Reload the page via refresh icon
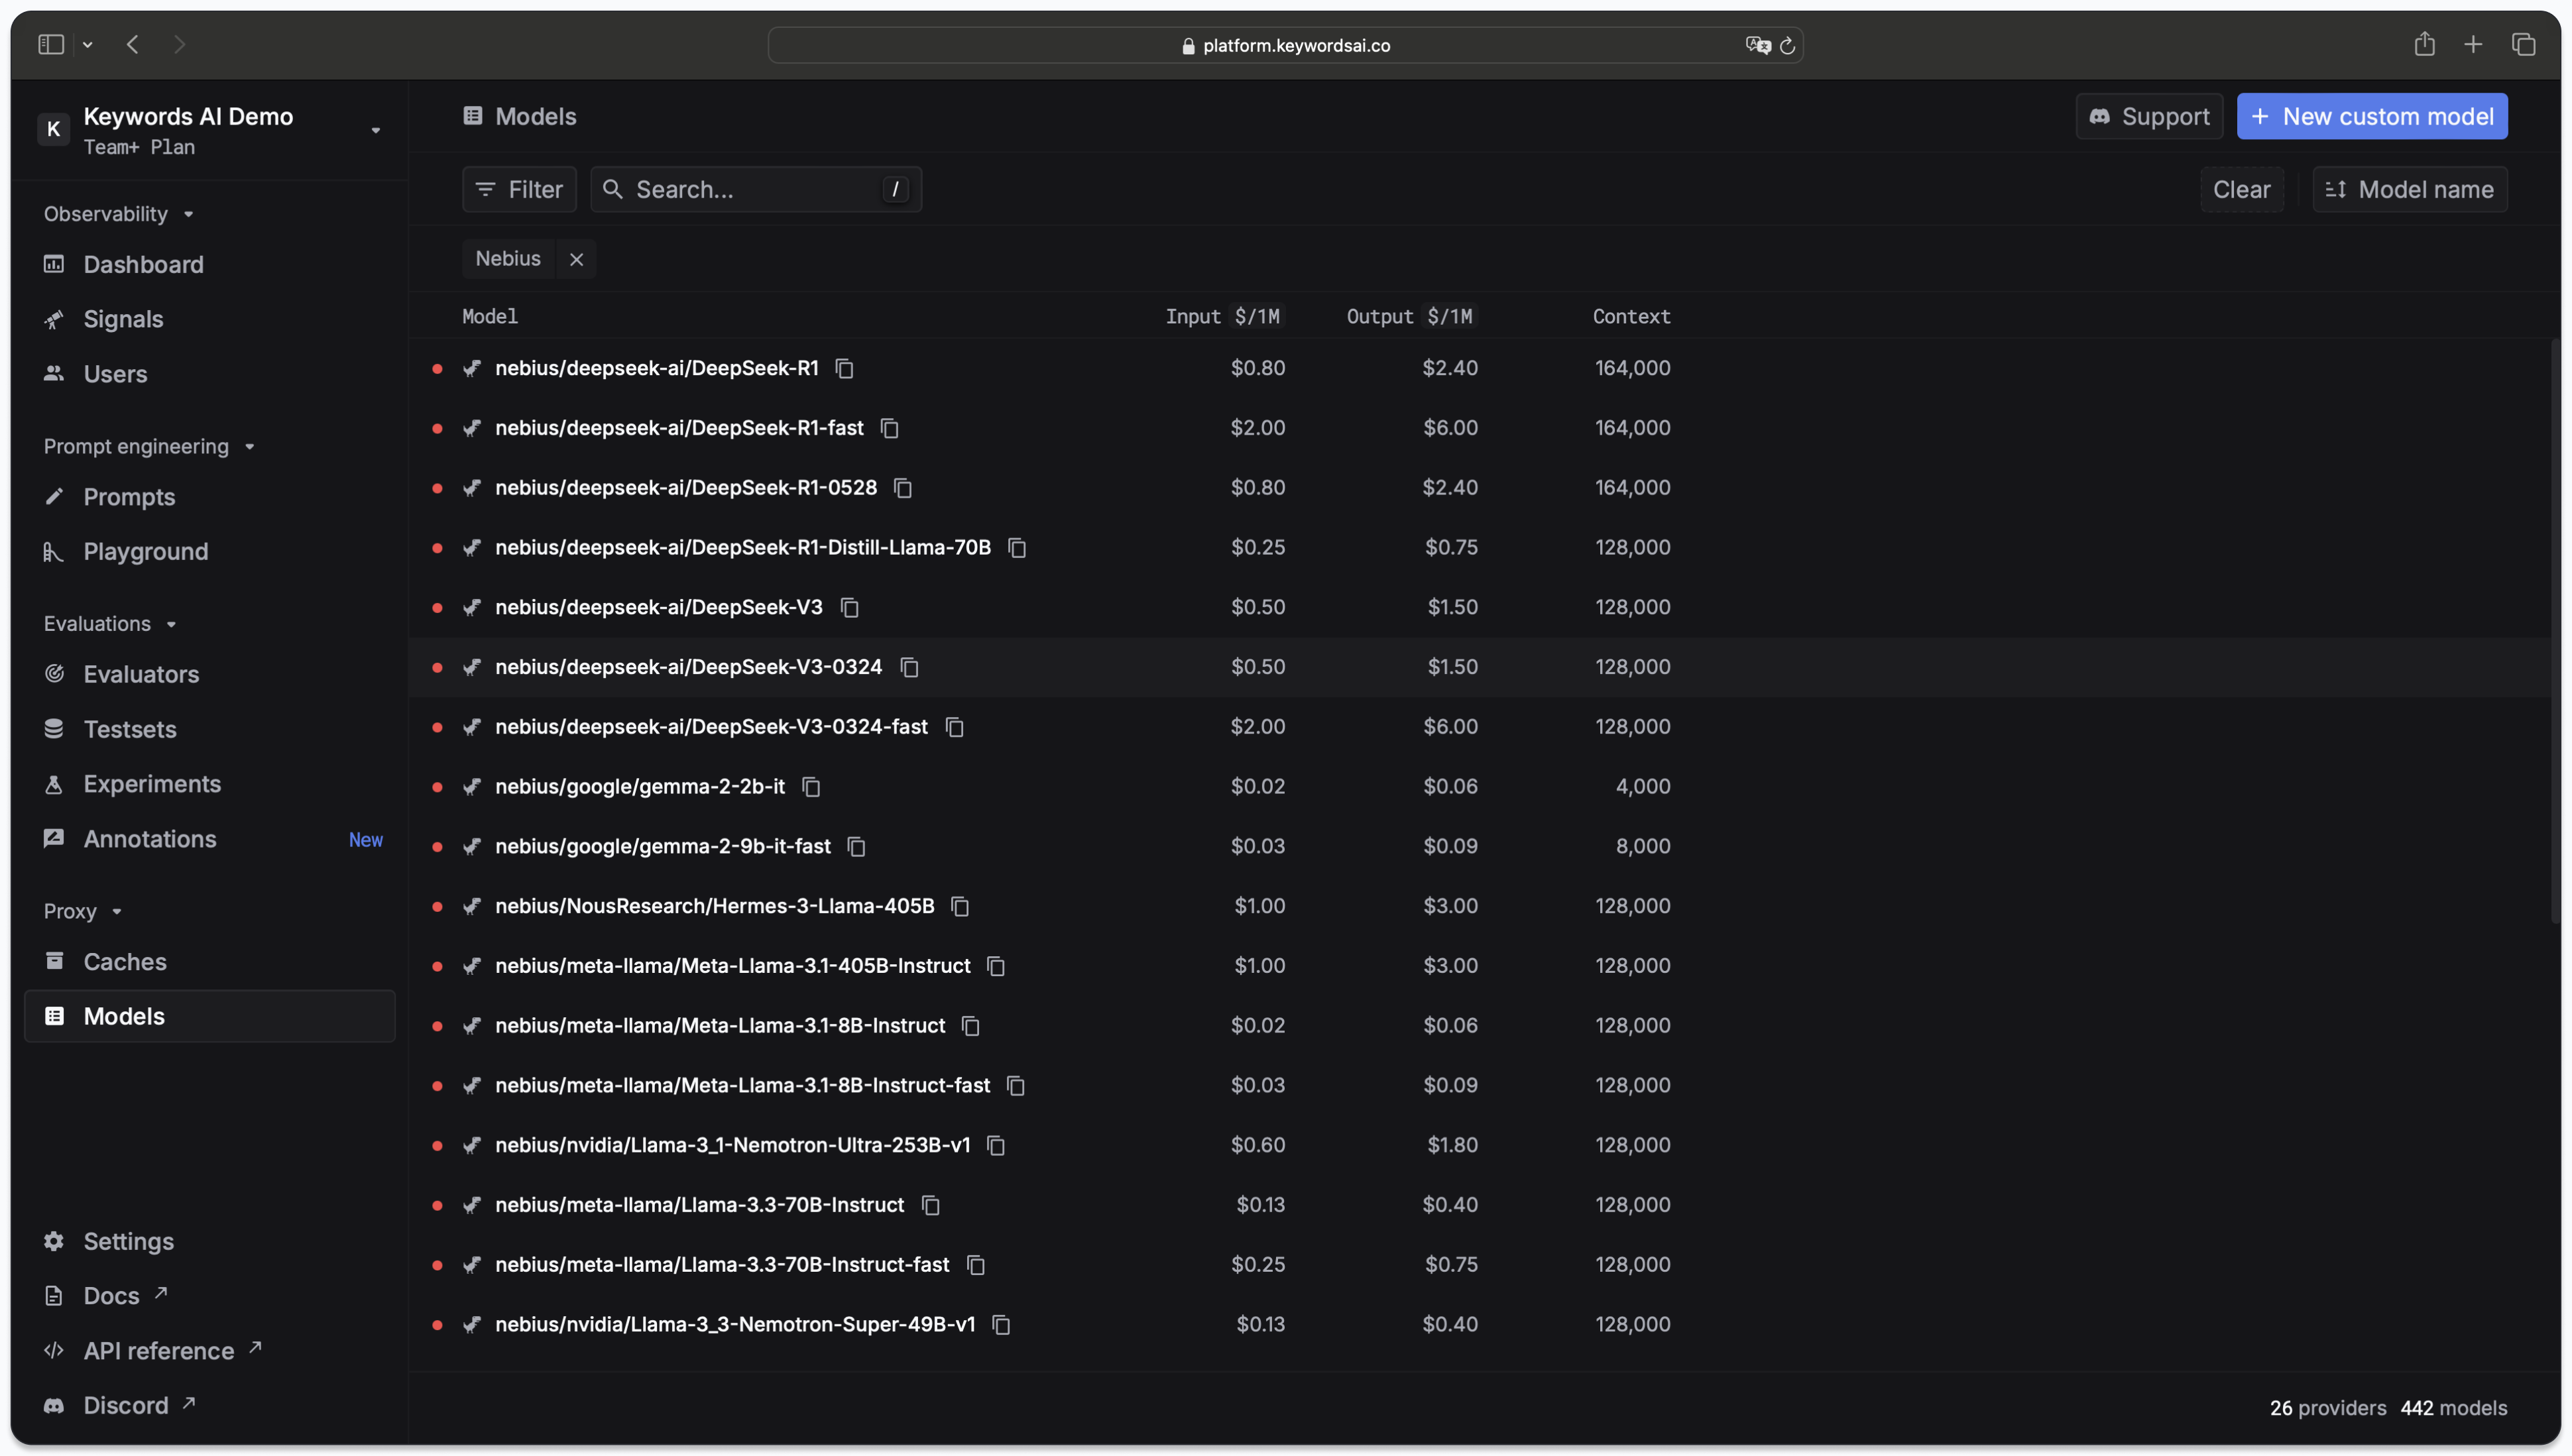Viewport: 2572px width, 1456px height. (1788, 45)
